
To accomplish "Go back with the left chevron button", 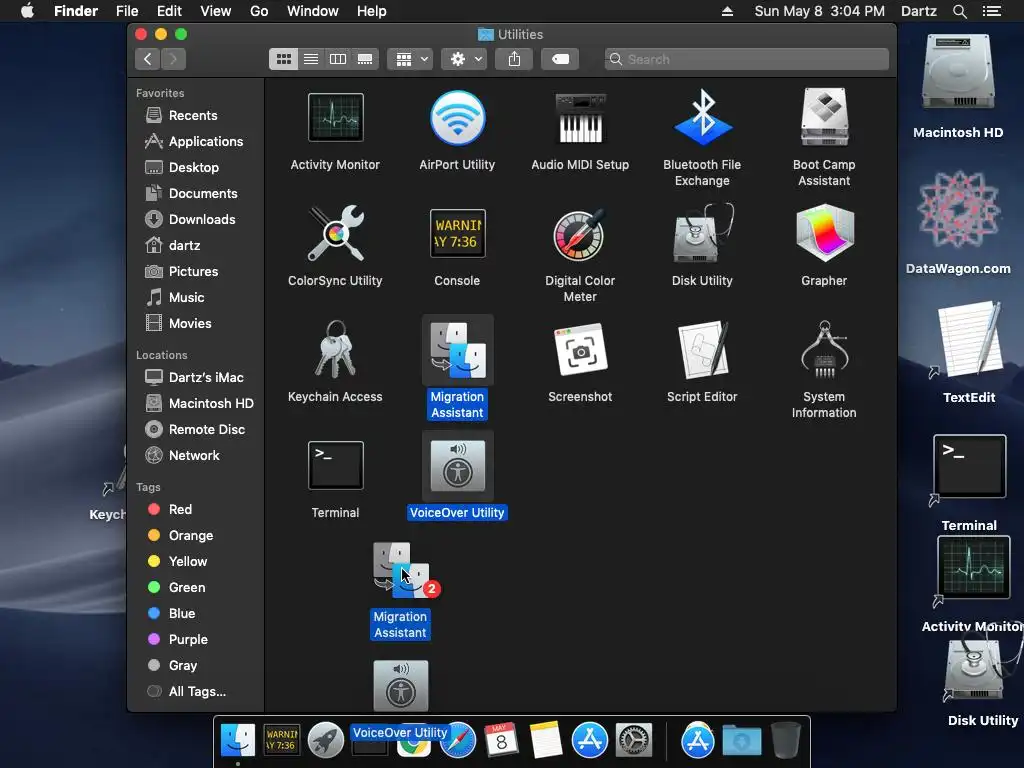I will [x=148, y=59].
